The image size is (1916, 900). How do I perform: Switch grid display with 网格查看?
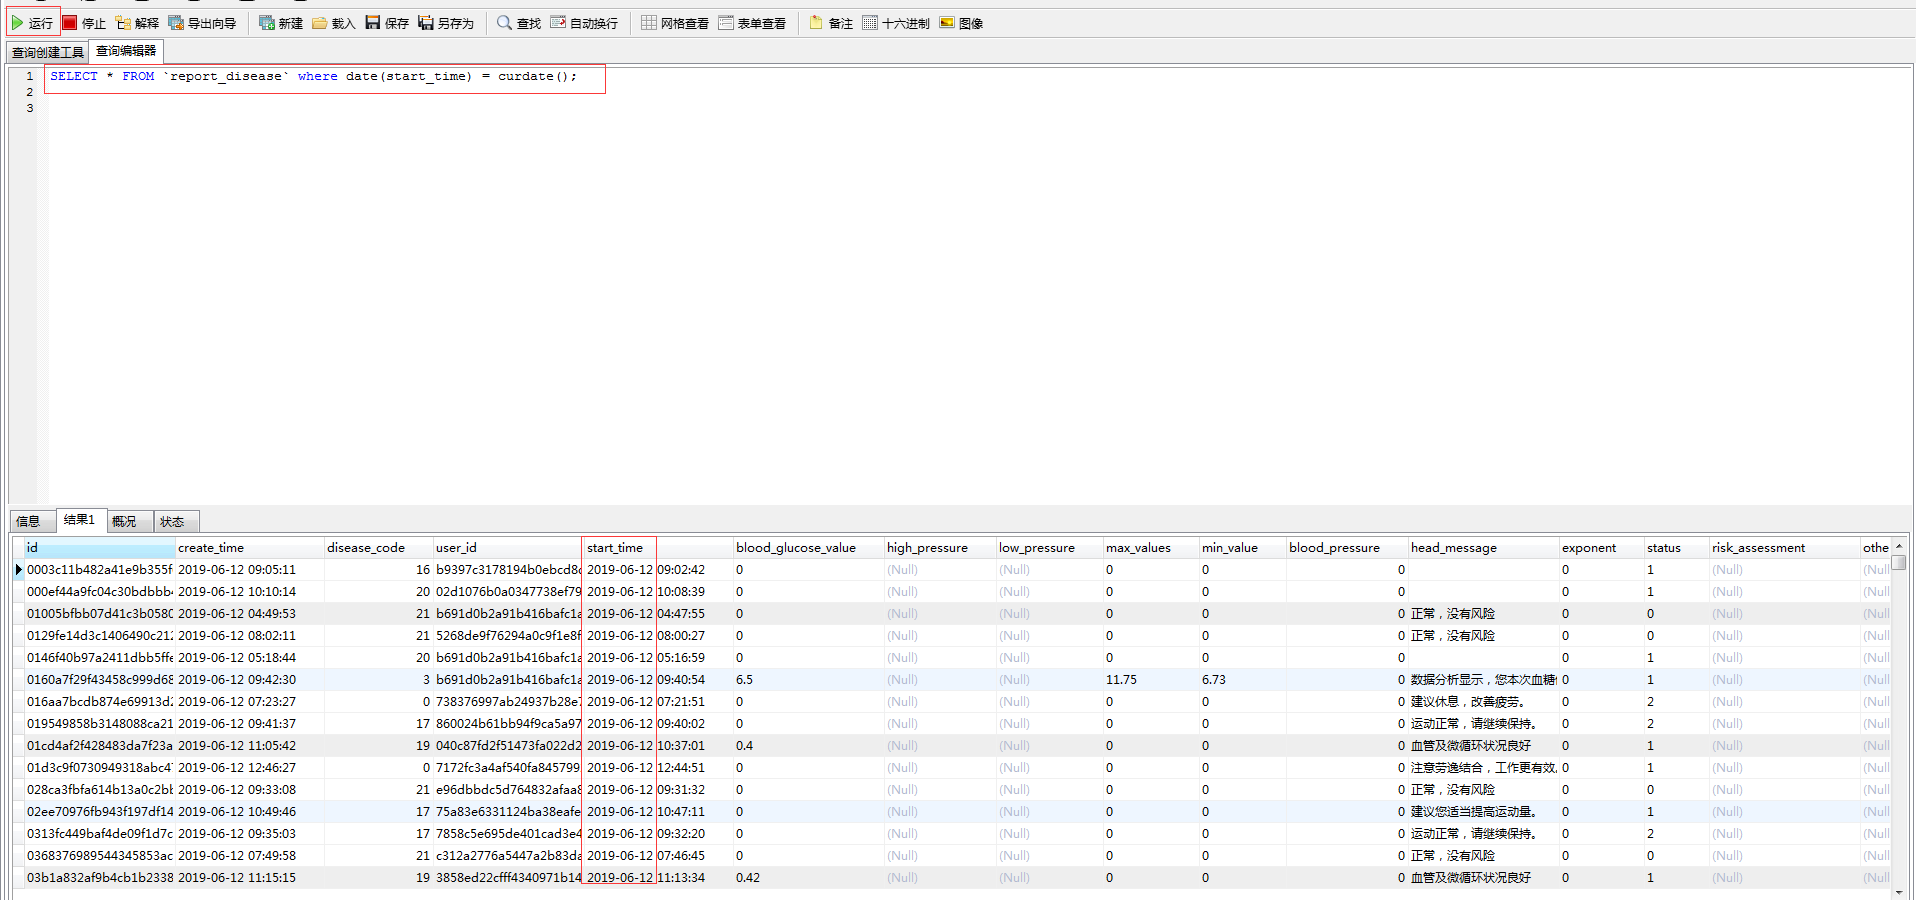(674, 22)
